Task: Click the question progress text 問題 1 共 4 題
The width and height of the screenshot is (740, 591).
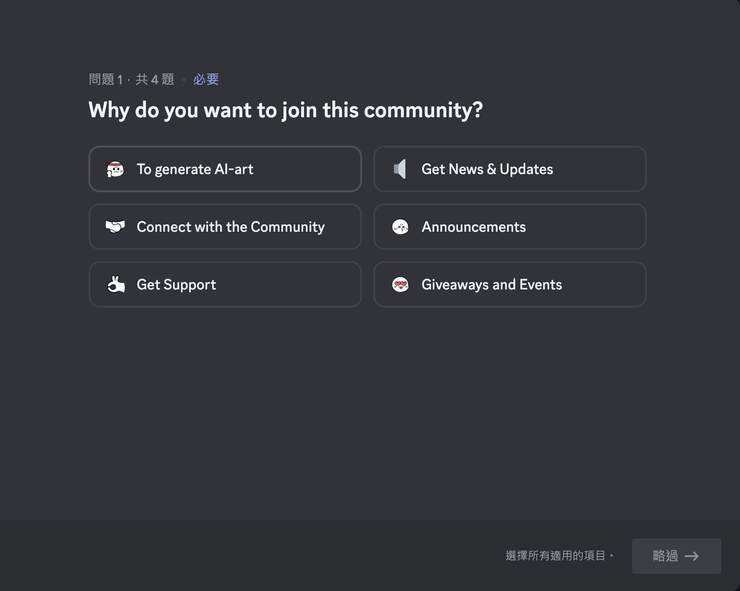Action: tap(132, 79)
